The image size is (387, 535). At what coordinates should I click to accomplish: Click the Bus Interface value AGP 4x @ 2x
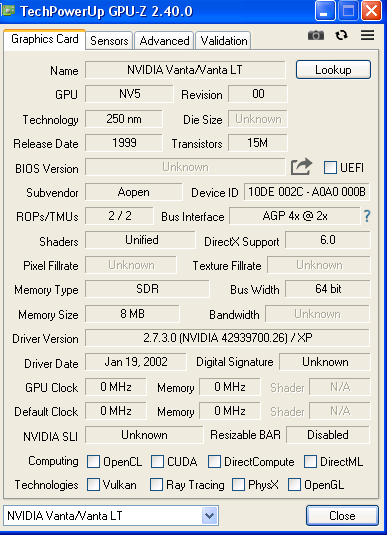pos(295,216)
